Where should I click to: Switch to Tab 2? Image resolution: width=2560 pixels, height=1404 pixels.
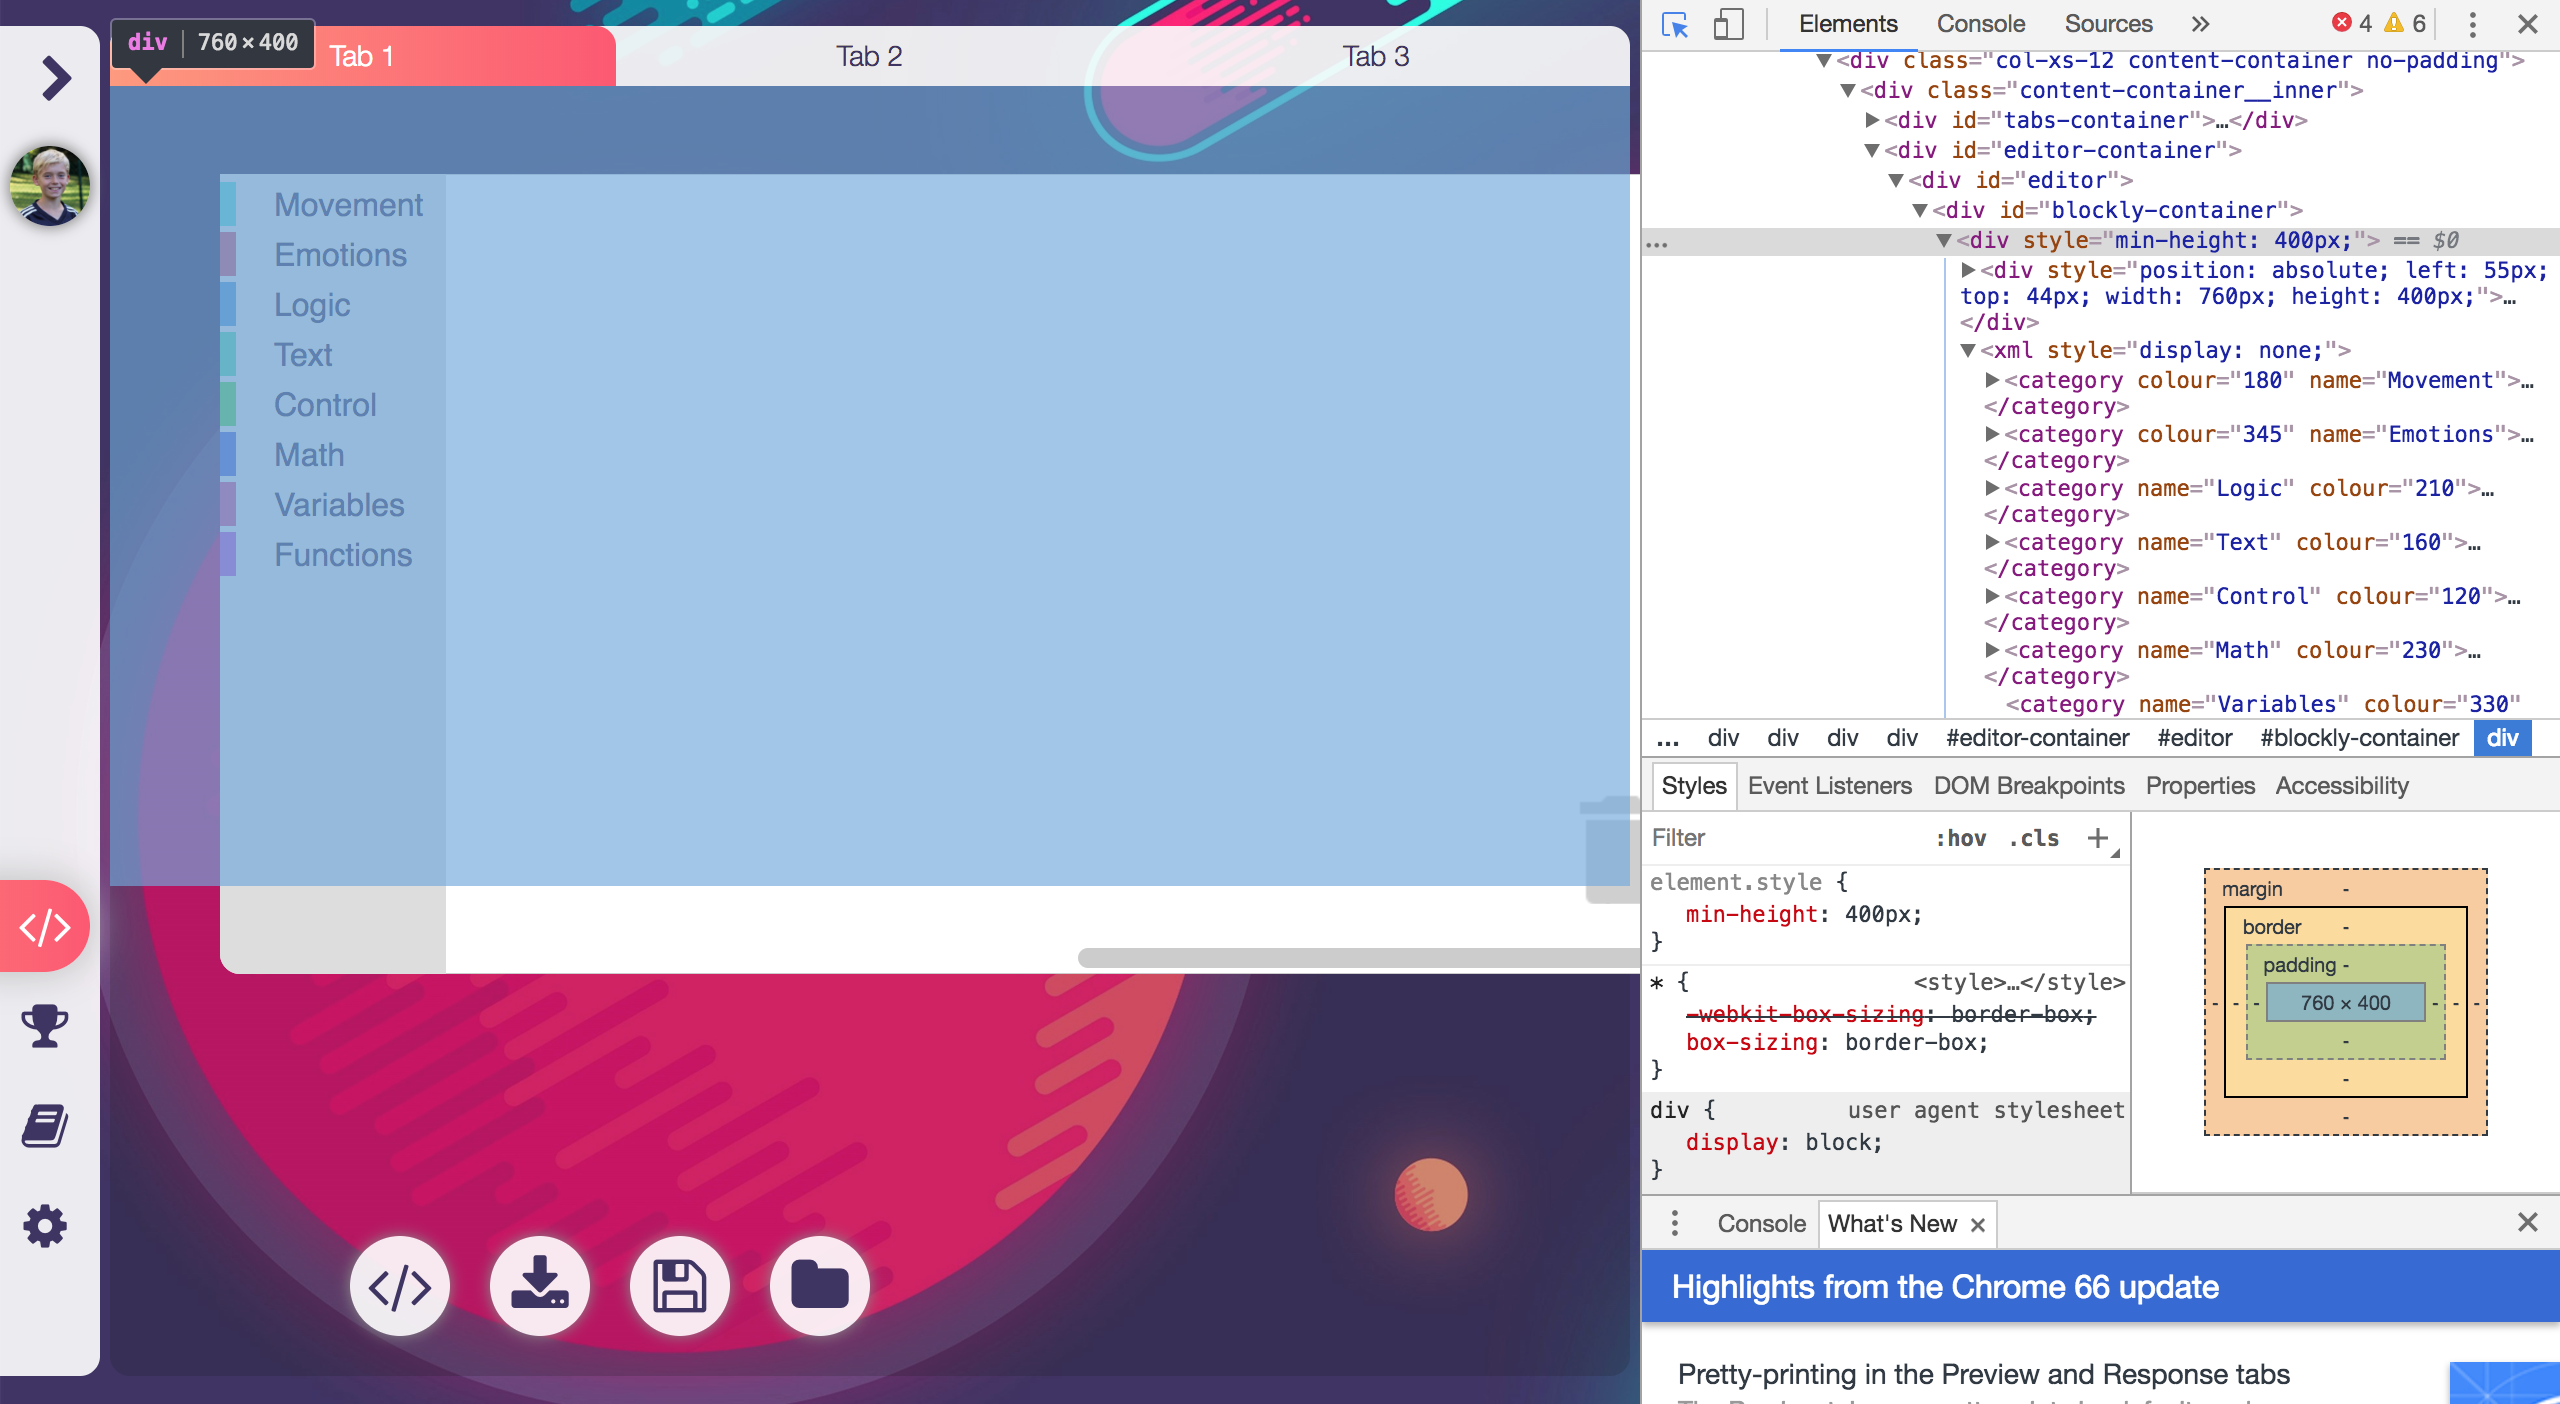[x=868, y=56]
